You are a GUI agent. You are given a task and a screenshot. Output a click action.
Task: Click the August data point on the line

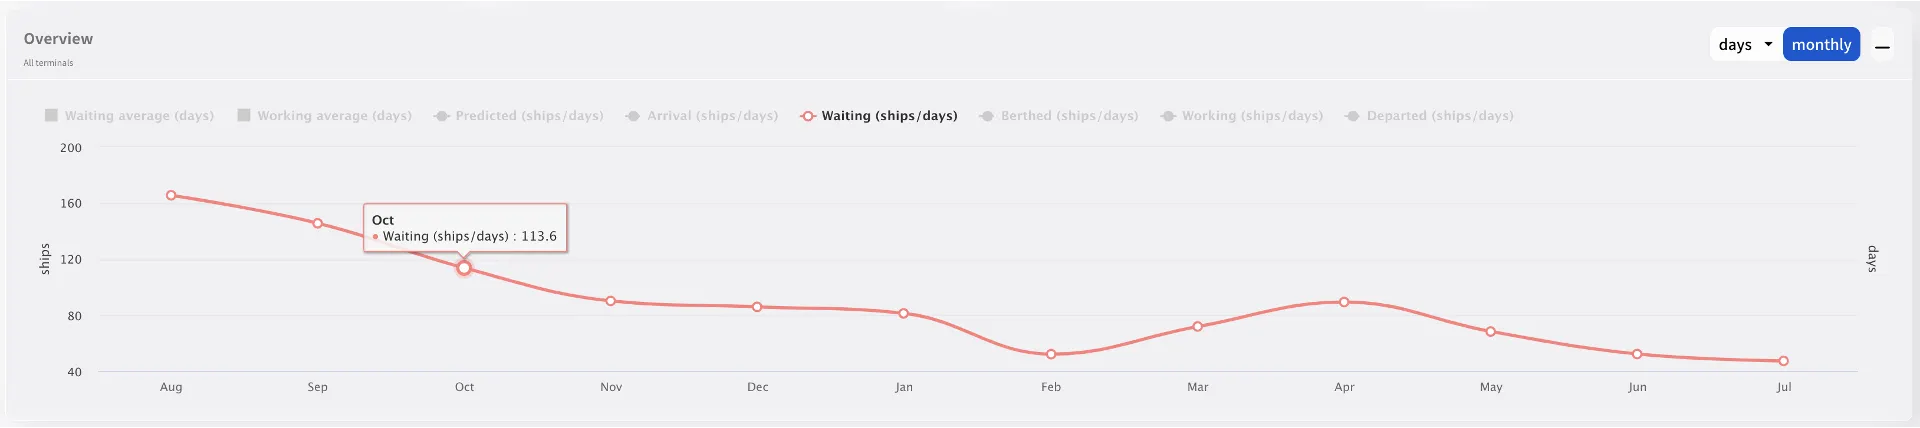pyautogui.click(x=171, y=195)
